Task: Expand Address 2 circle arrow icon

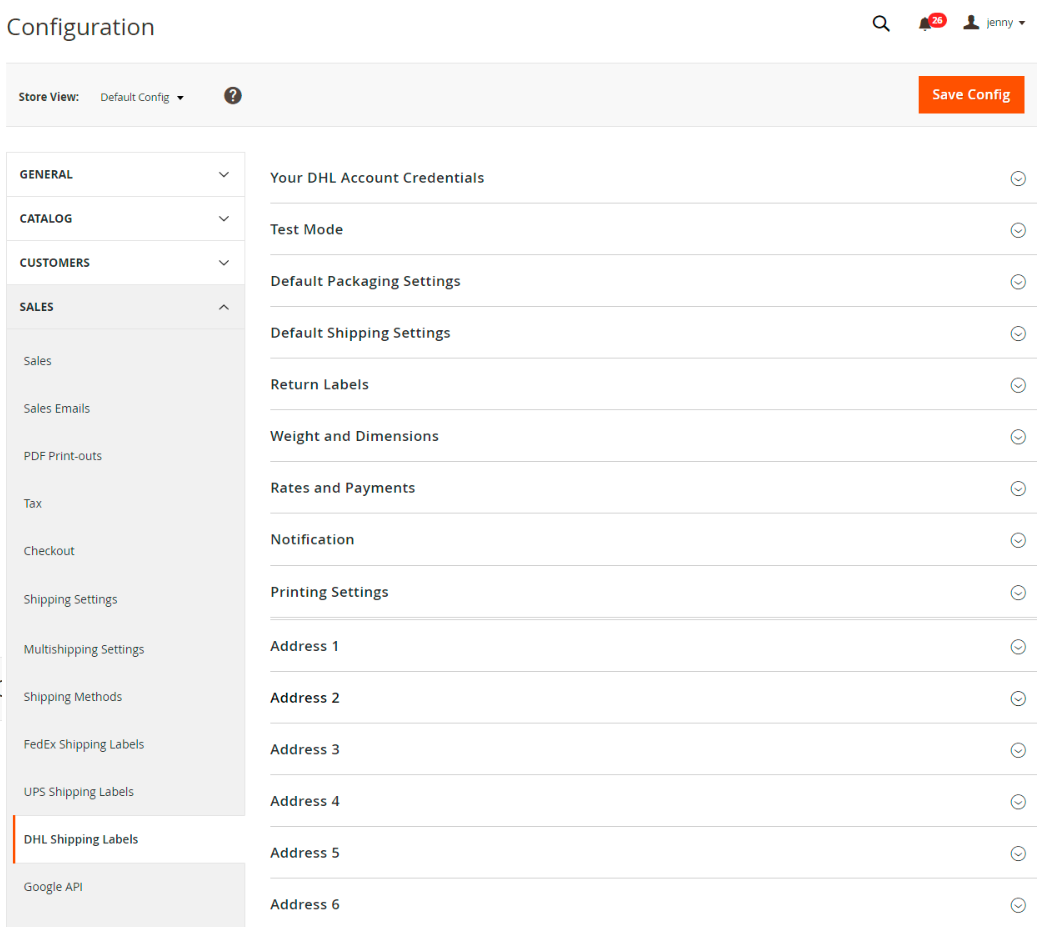Action: (x=1018, y=699)
